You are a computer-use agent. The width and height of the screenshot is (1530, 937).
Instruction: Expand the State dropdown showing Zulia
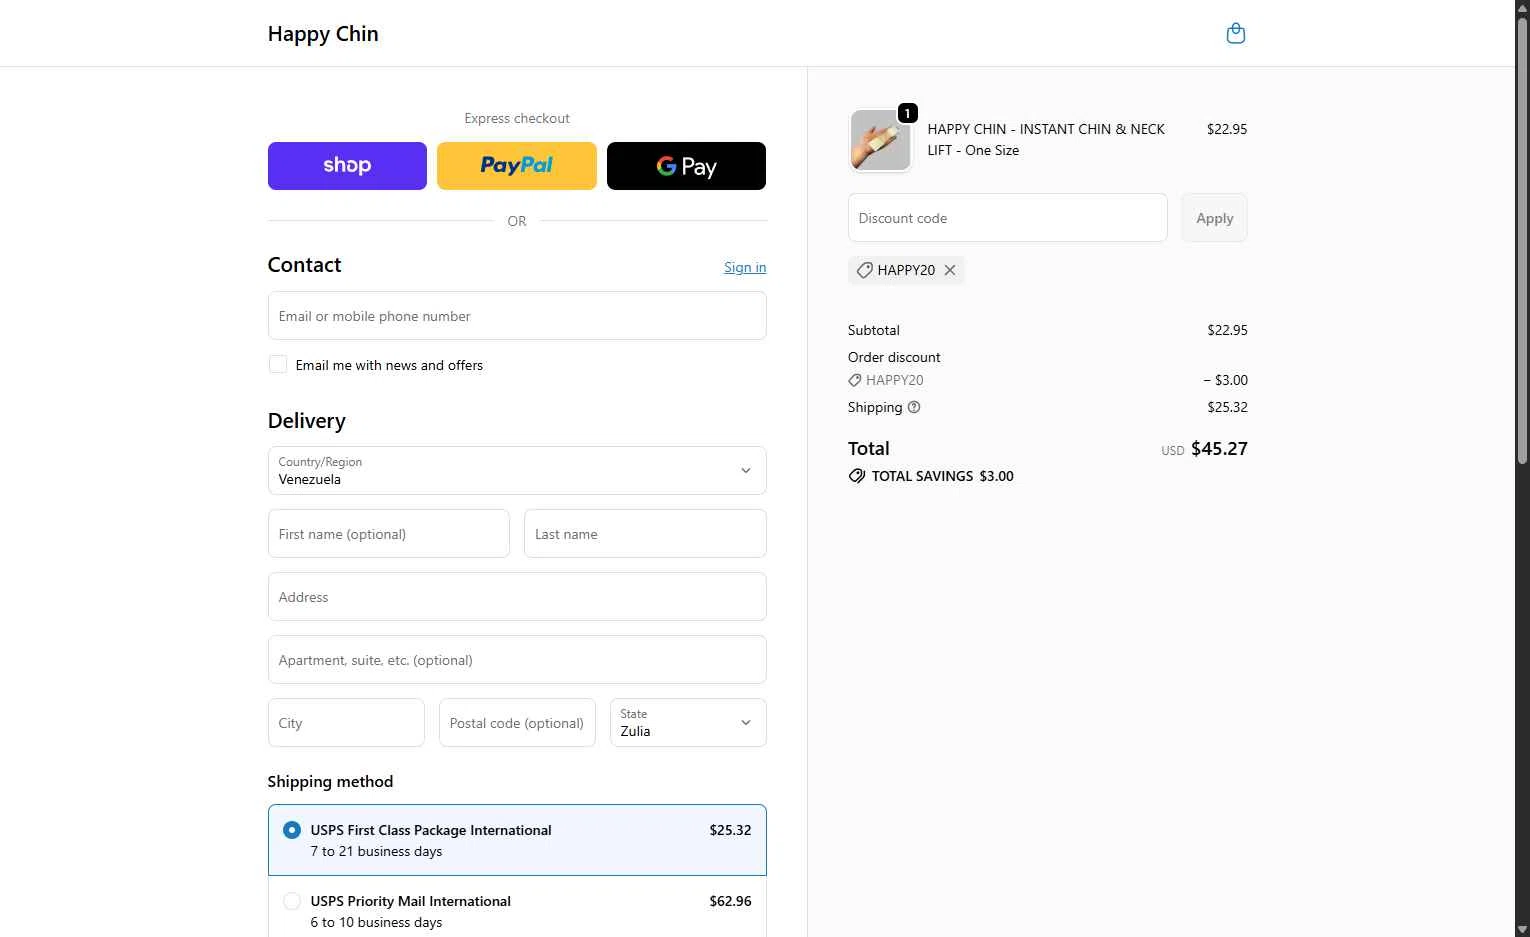tap(688, 723)
